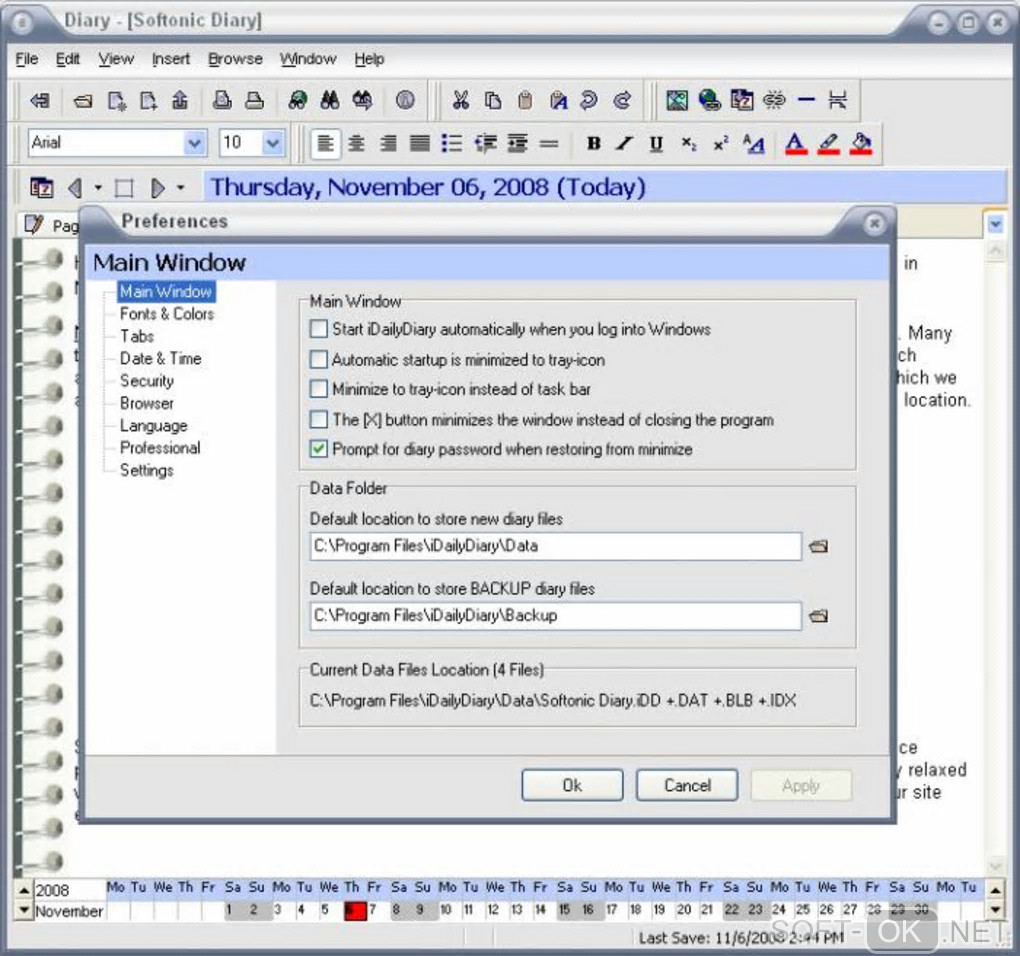Viewport: 1020px width, 956px height.
Task: Open the Arial font dropdown
Action: point(194,143)
